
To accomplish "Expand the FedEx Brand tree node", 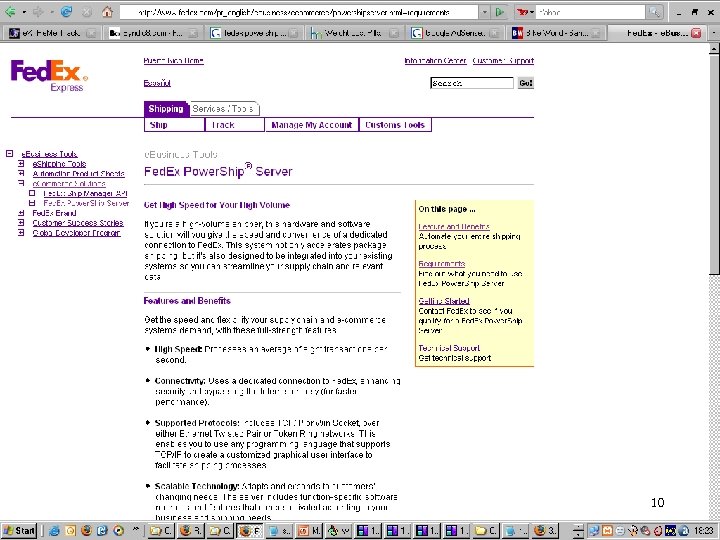I will [x=21, y=213].
